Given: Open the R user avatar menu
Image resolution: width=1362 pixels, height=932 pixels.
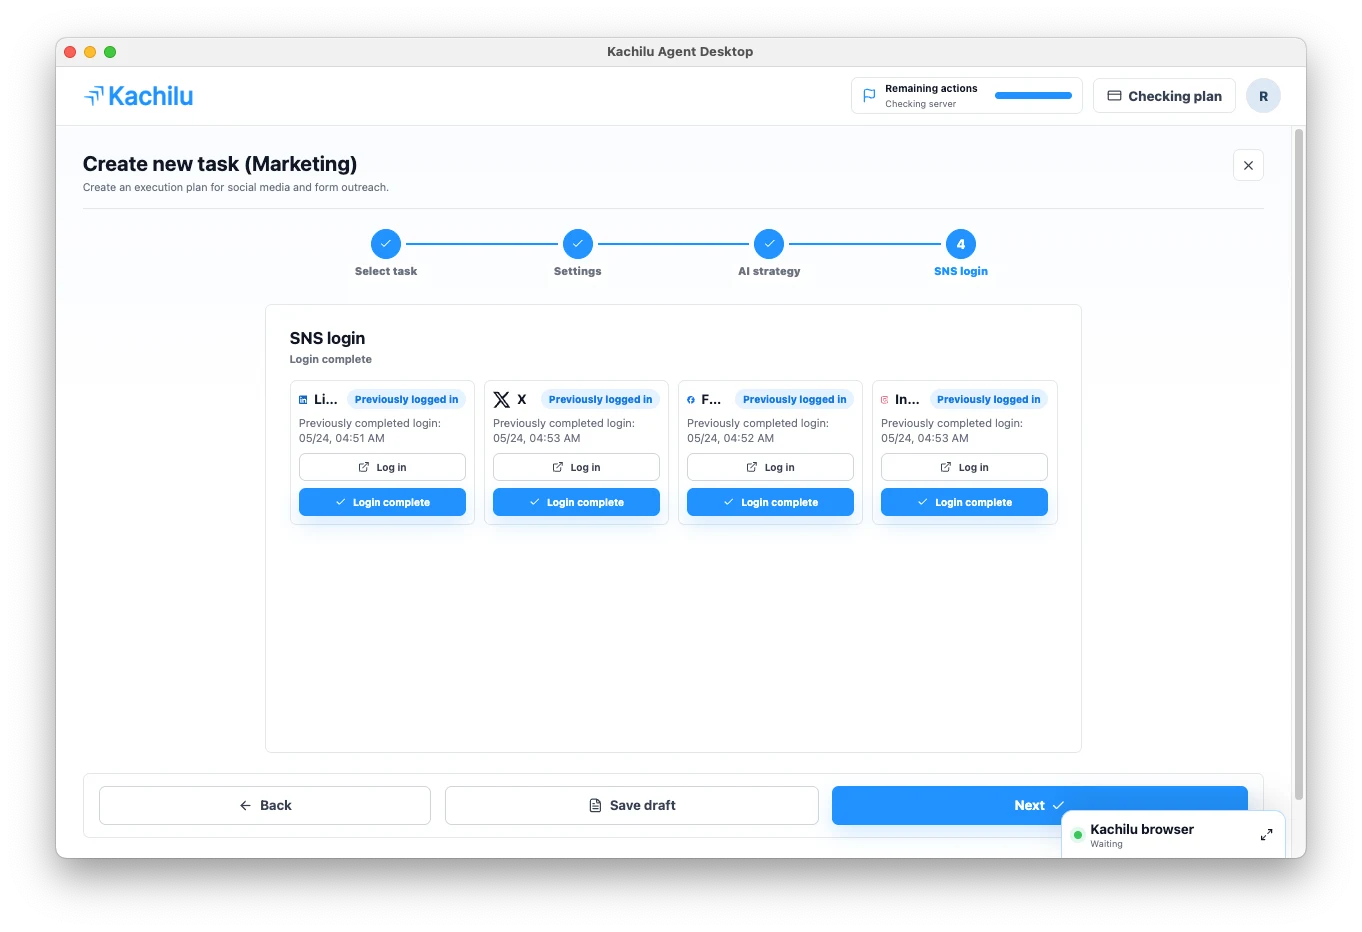Looking at the screenshot, I should tap(1263, 96).
